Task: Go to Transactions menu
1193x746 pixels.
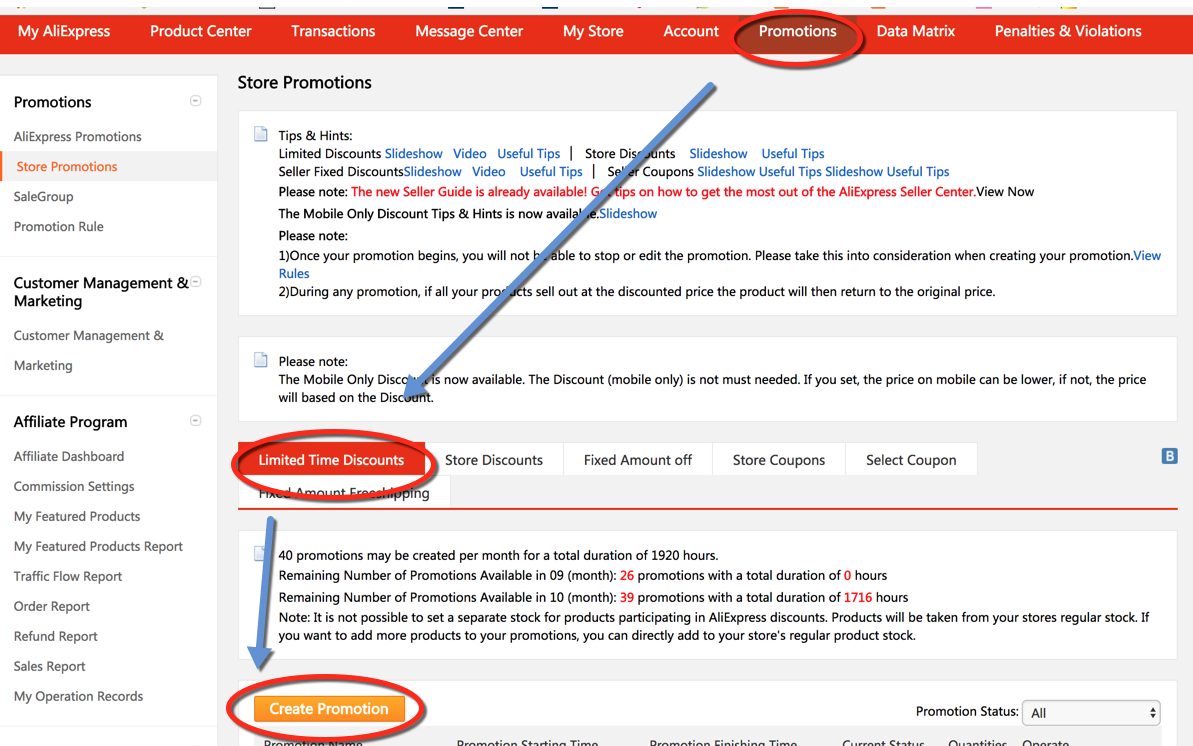Action: click(x=333, y=31)
